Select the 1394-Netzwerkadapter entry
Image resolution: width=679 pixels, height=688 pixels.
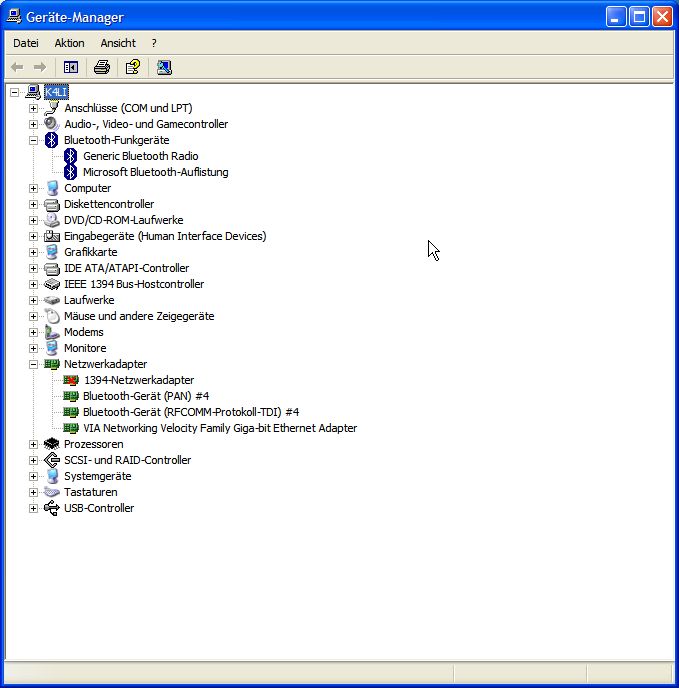[x=139, y=380]
